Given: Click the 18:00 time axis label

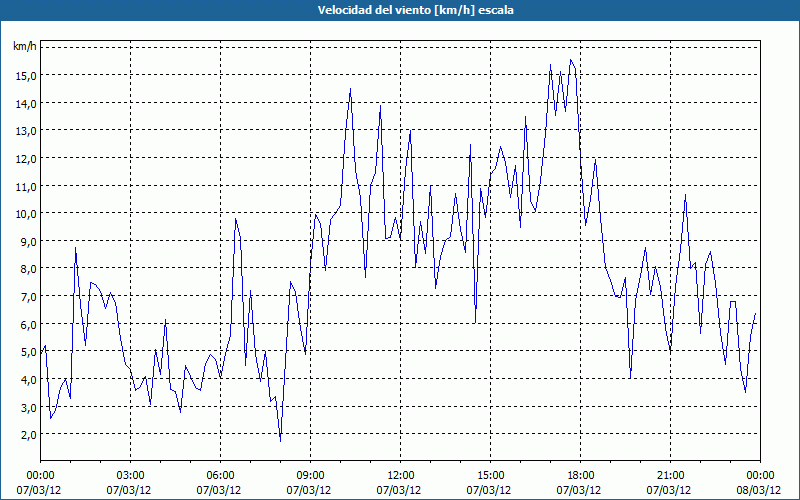Looking at the screenshot, I should (580, 476).
